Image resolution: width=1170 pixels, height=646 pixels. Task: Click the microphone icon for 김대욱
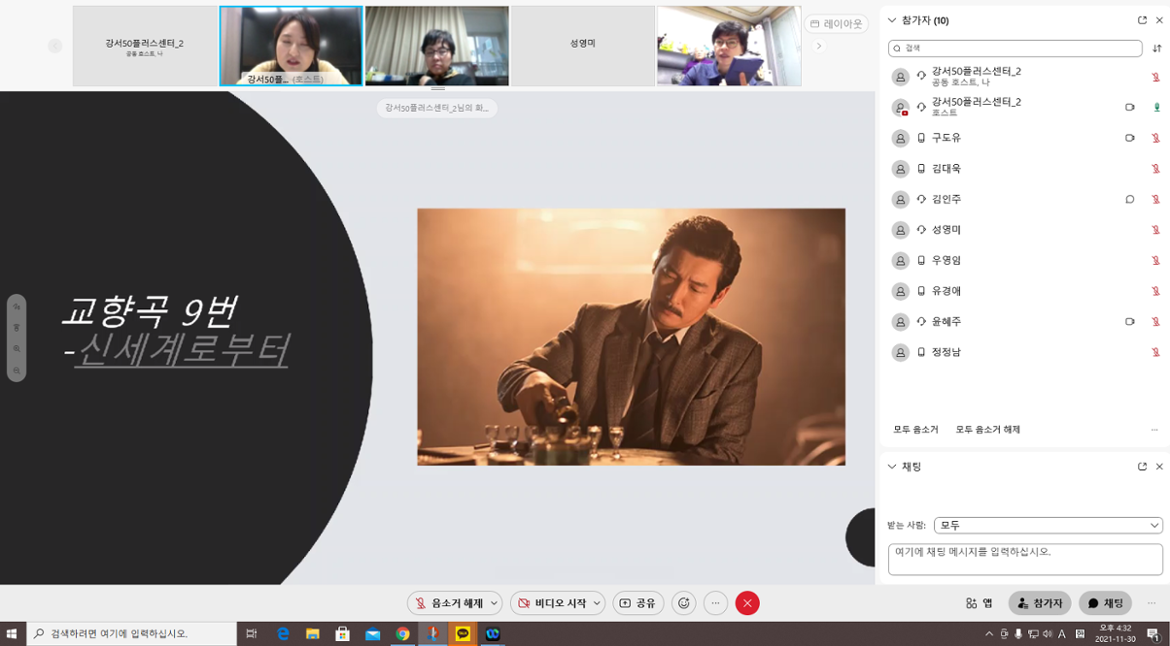1156,169
